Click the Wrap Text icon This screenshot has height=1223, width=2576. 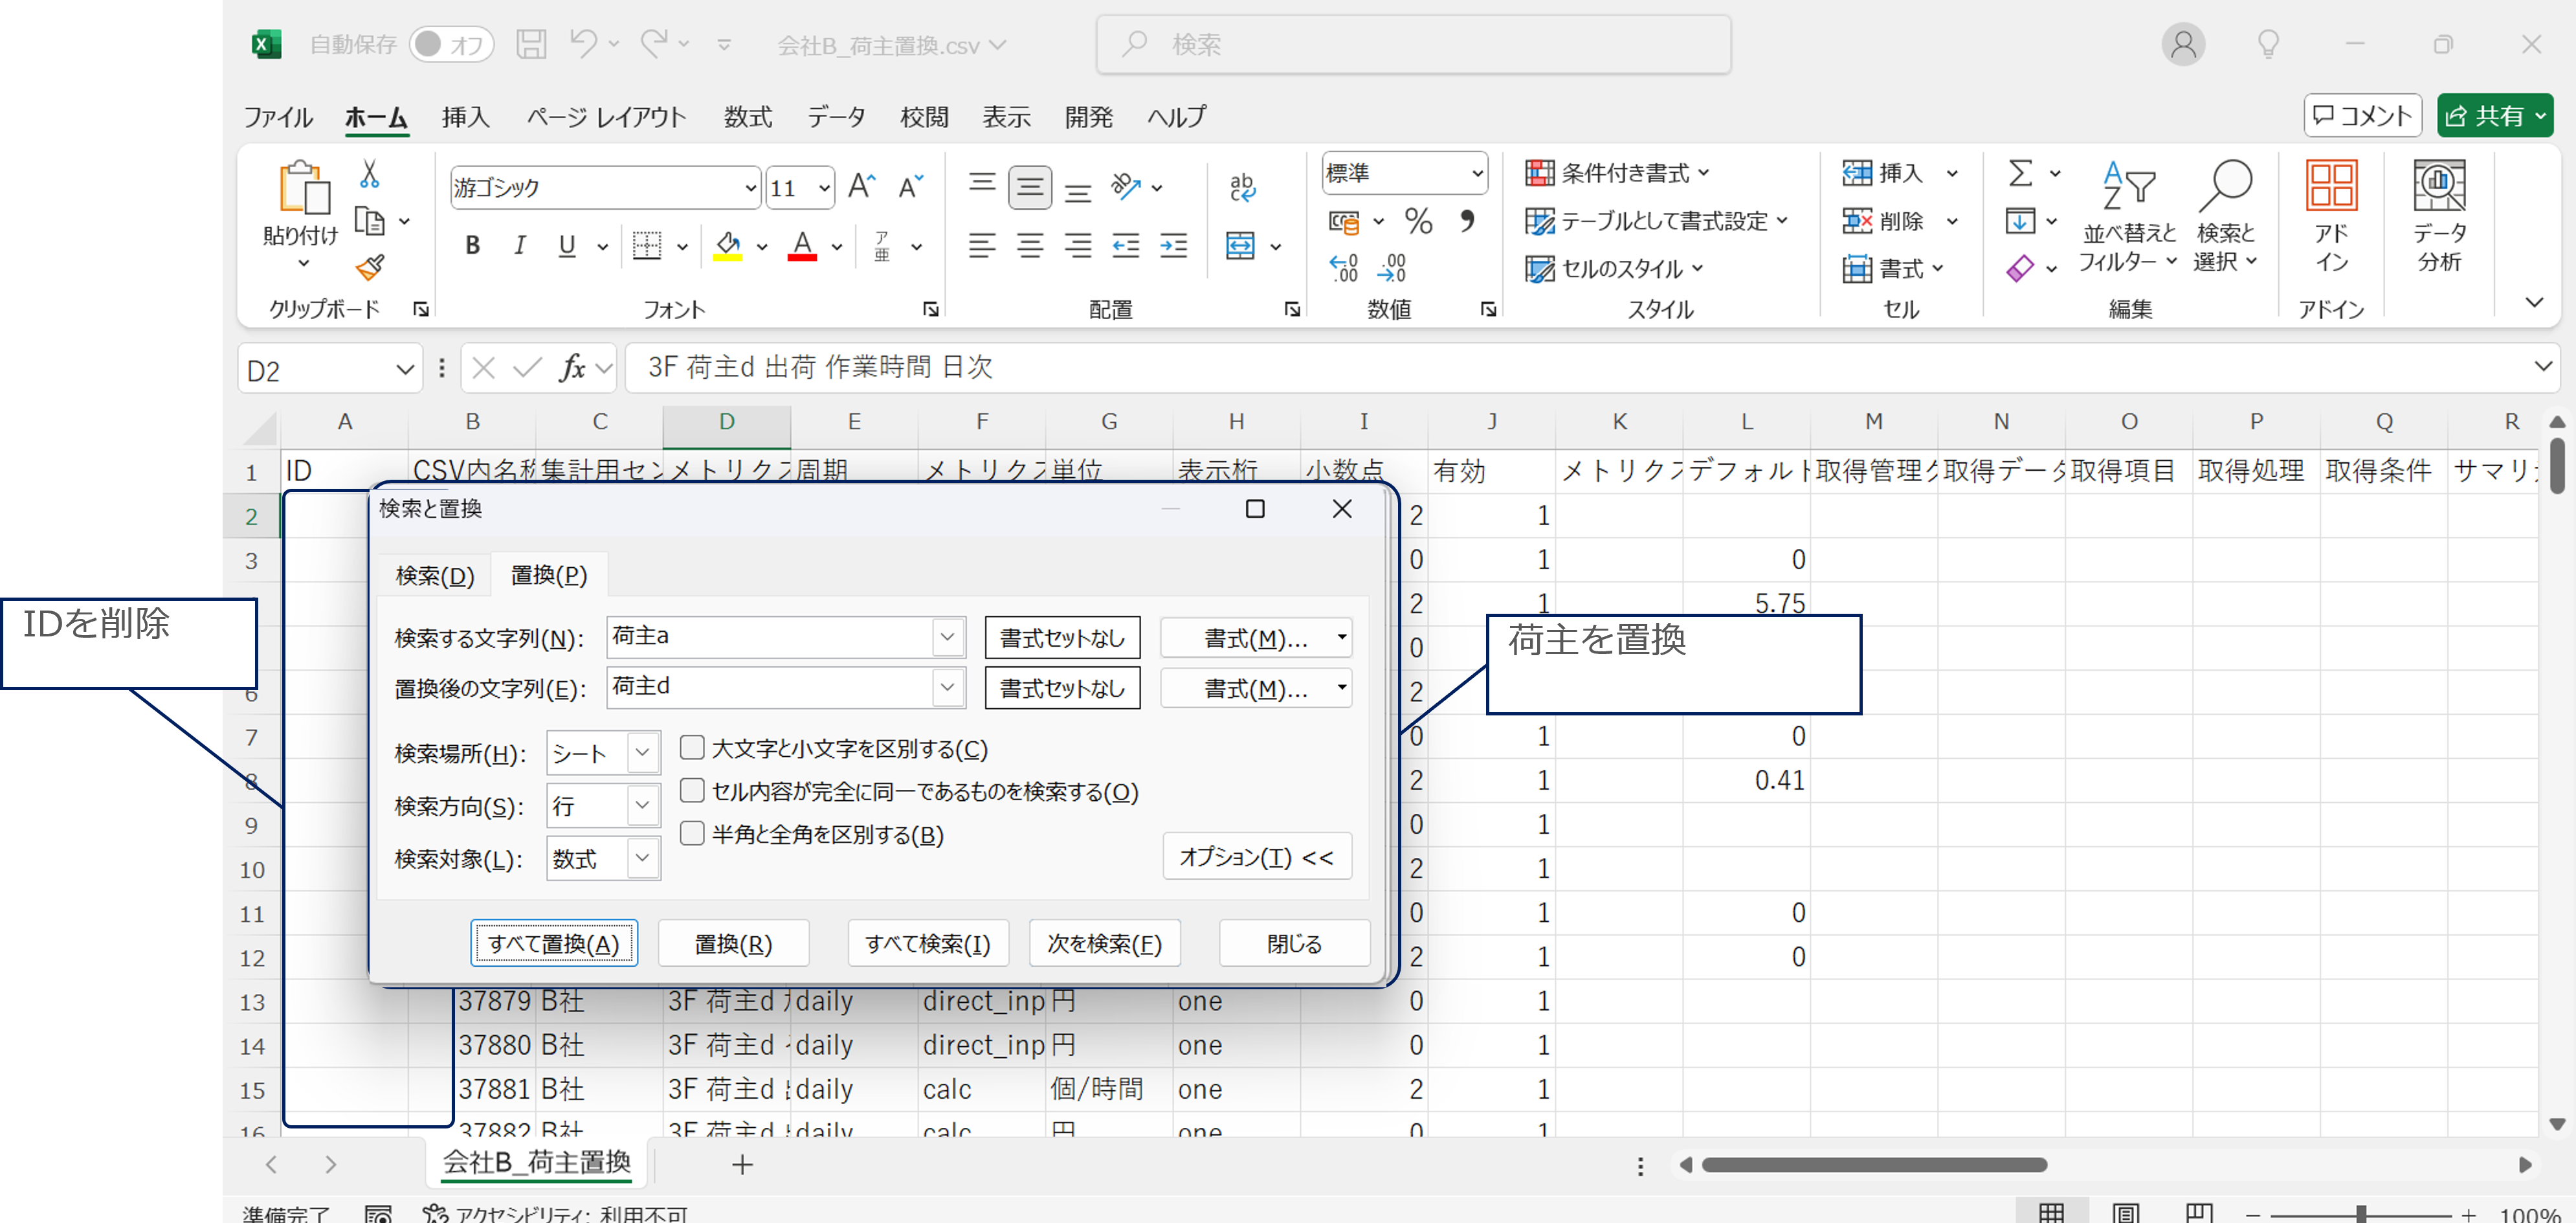point(1242,187)
